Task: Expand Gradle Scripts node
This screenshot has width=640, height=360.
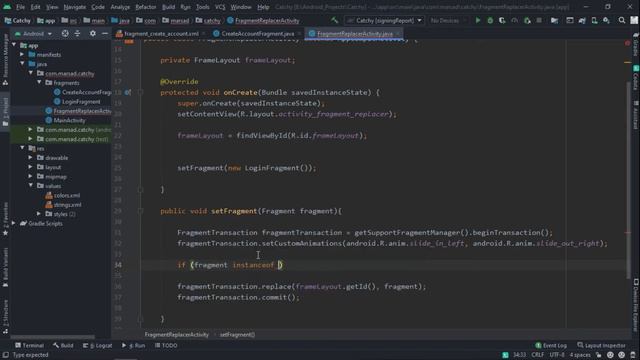Action: pos(14,223)
